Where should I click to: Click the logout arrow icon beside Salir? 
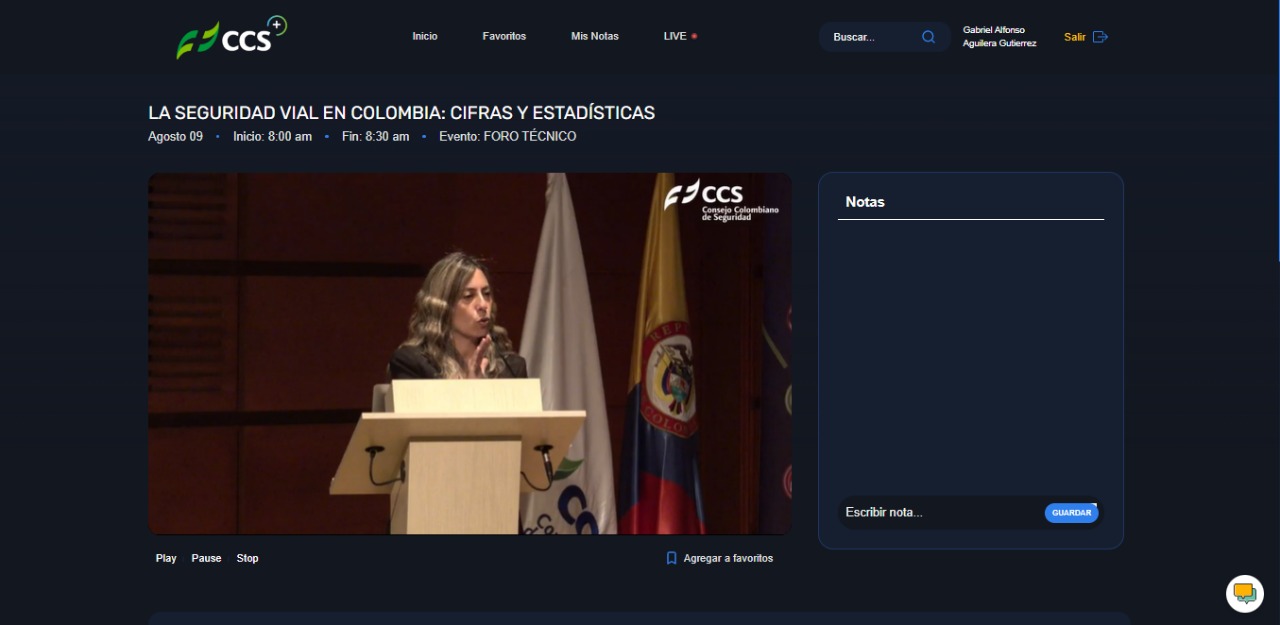coord(1100,37)
